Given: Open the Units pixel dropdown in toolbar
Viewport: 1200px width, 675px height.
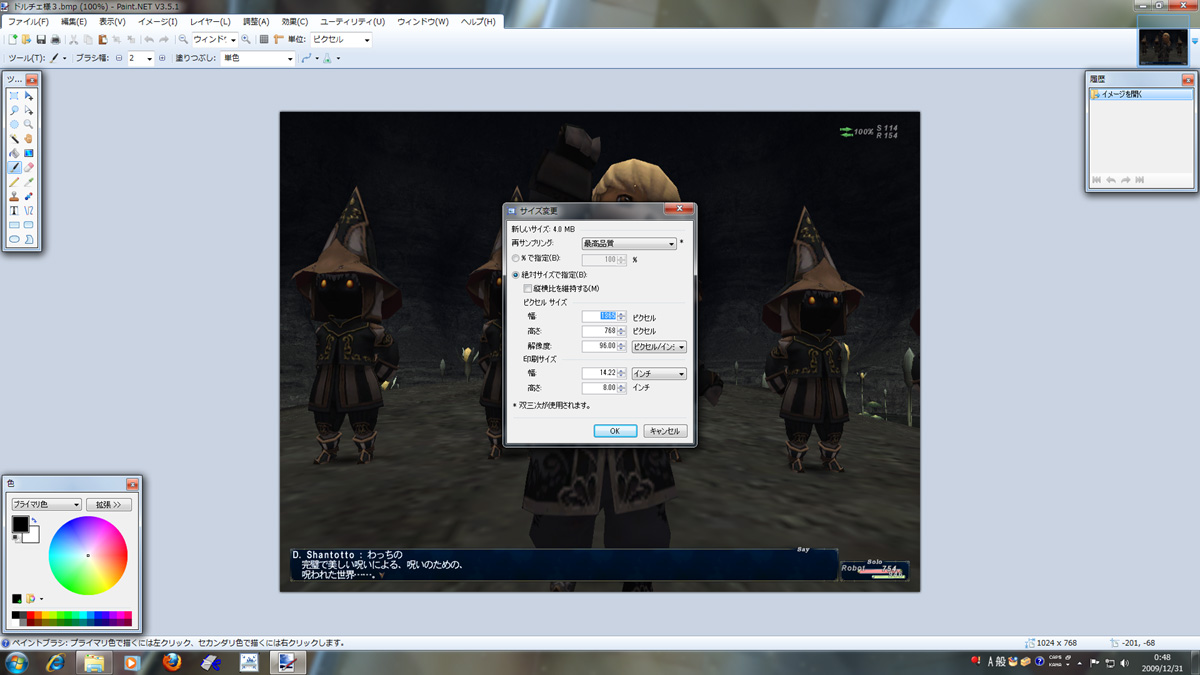Looking at the screenshot, I should 341,40.
